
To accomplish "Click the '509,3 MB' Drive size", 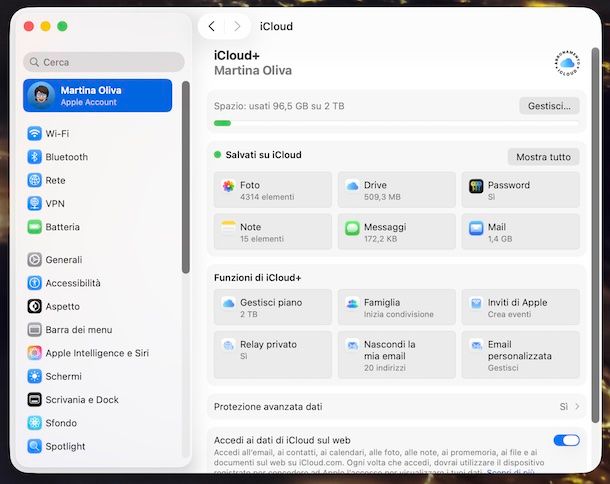I will (x=382, y=197).
